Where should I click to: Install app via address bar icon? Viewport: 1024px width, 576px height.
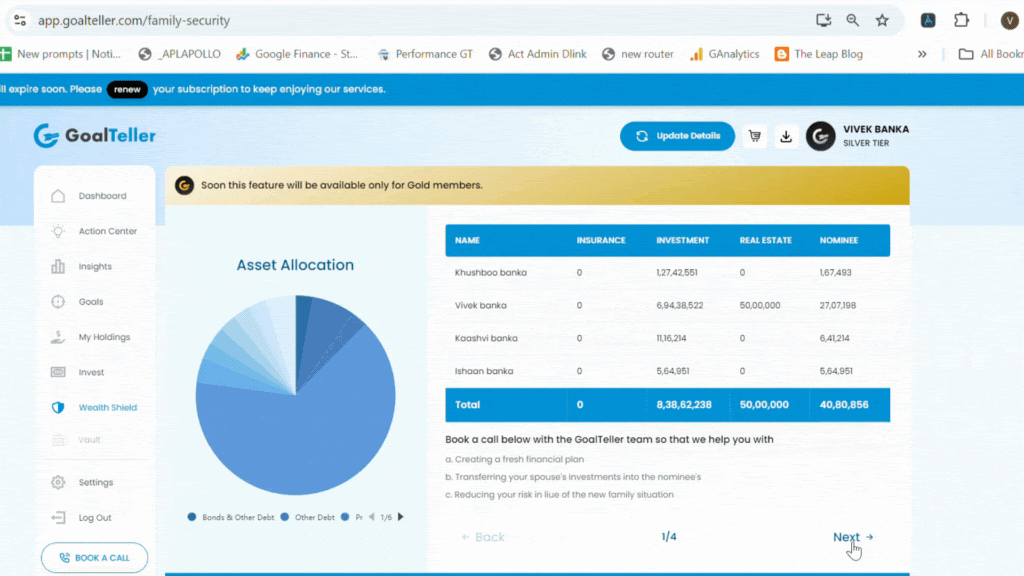click(x=824, y=20)
